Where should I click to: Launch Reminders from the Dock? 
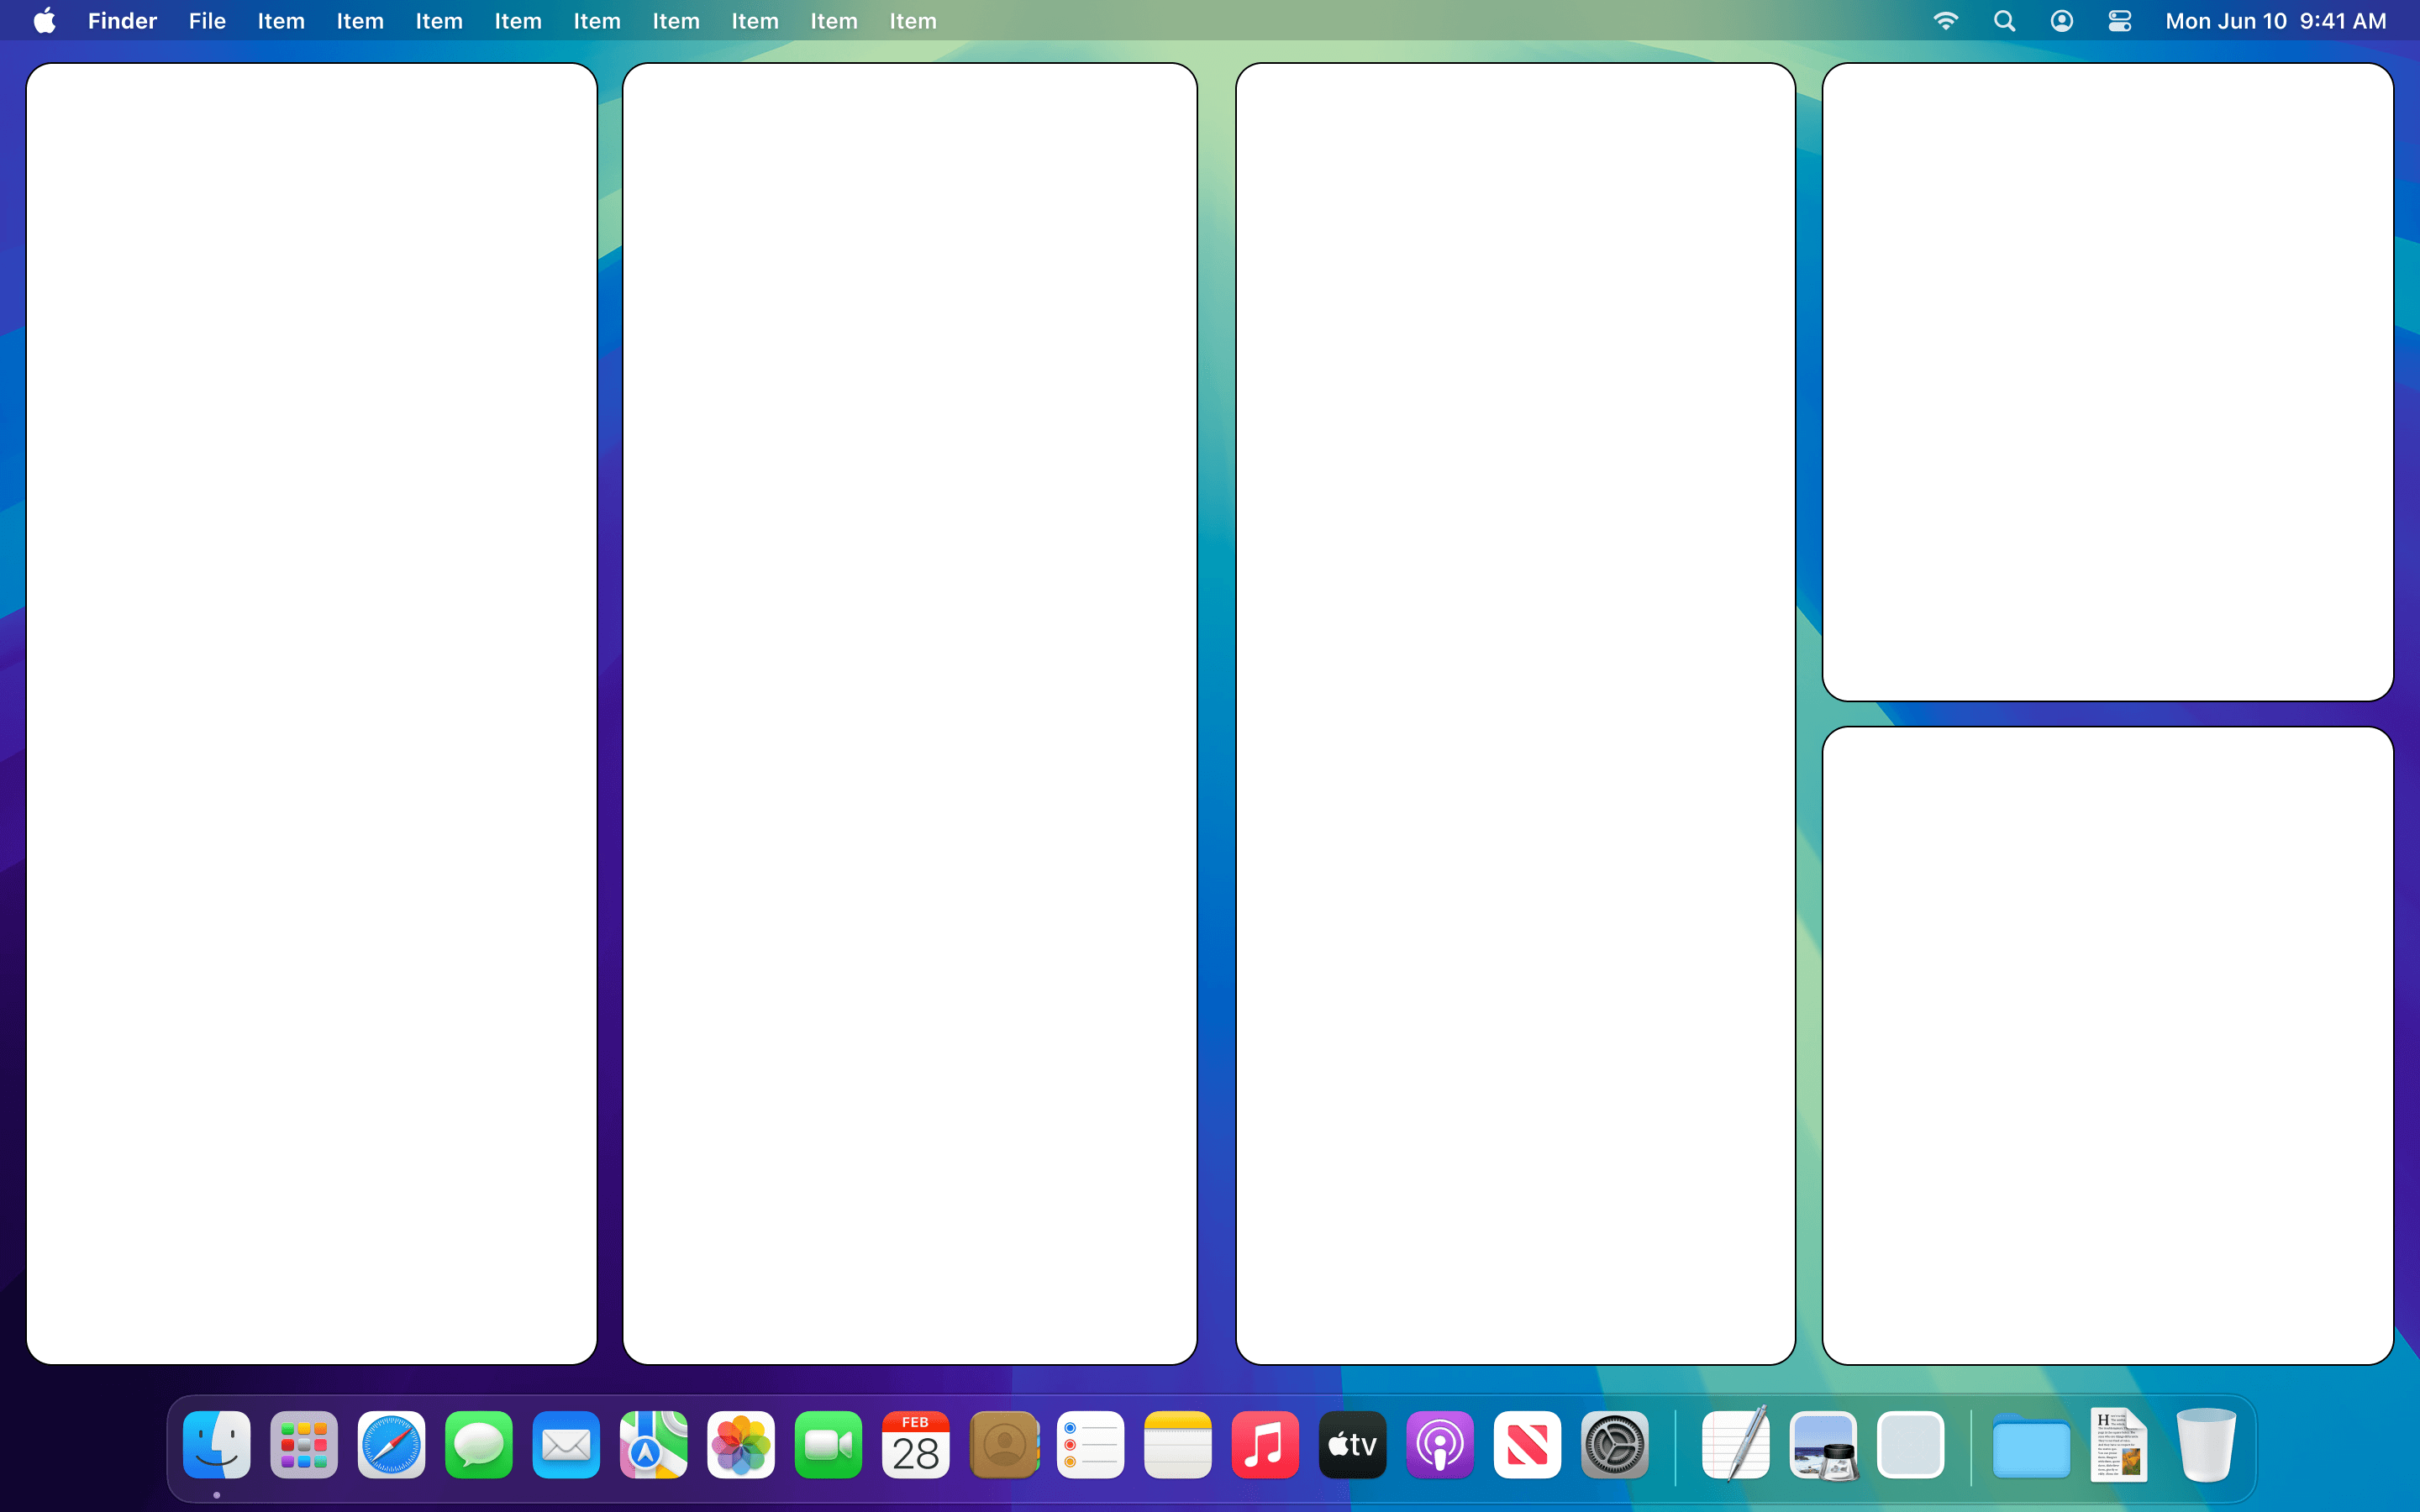coord(1090,1444)
